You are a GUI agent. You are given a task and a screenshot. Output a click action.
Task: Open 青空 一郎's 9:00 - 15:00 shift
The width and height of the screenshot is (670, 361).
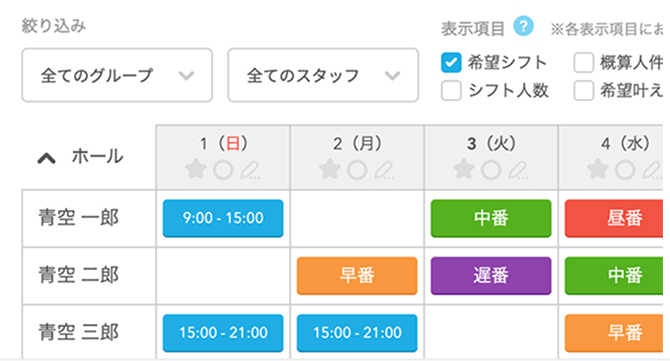point(223,218)
